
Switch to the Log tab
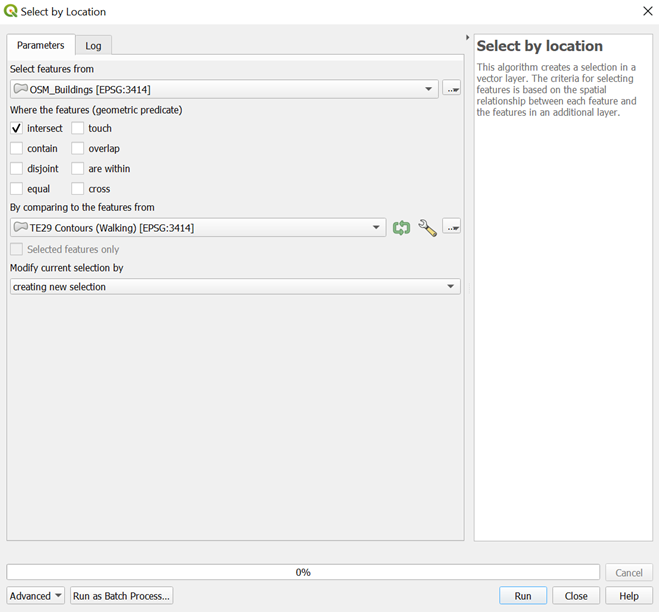click(93, 46)
